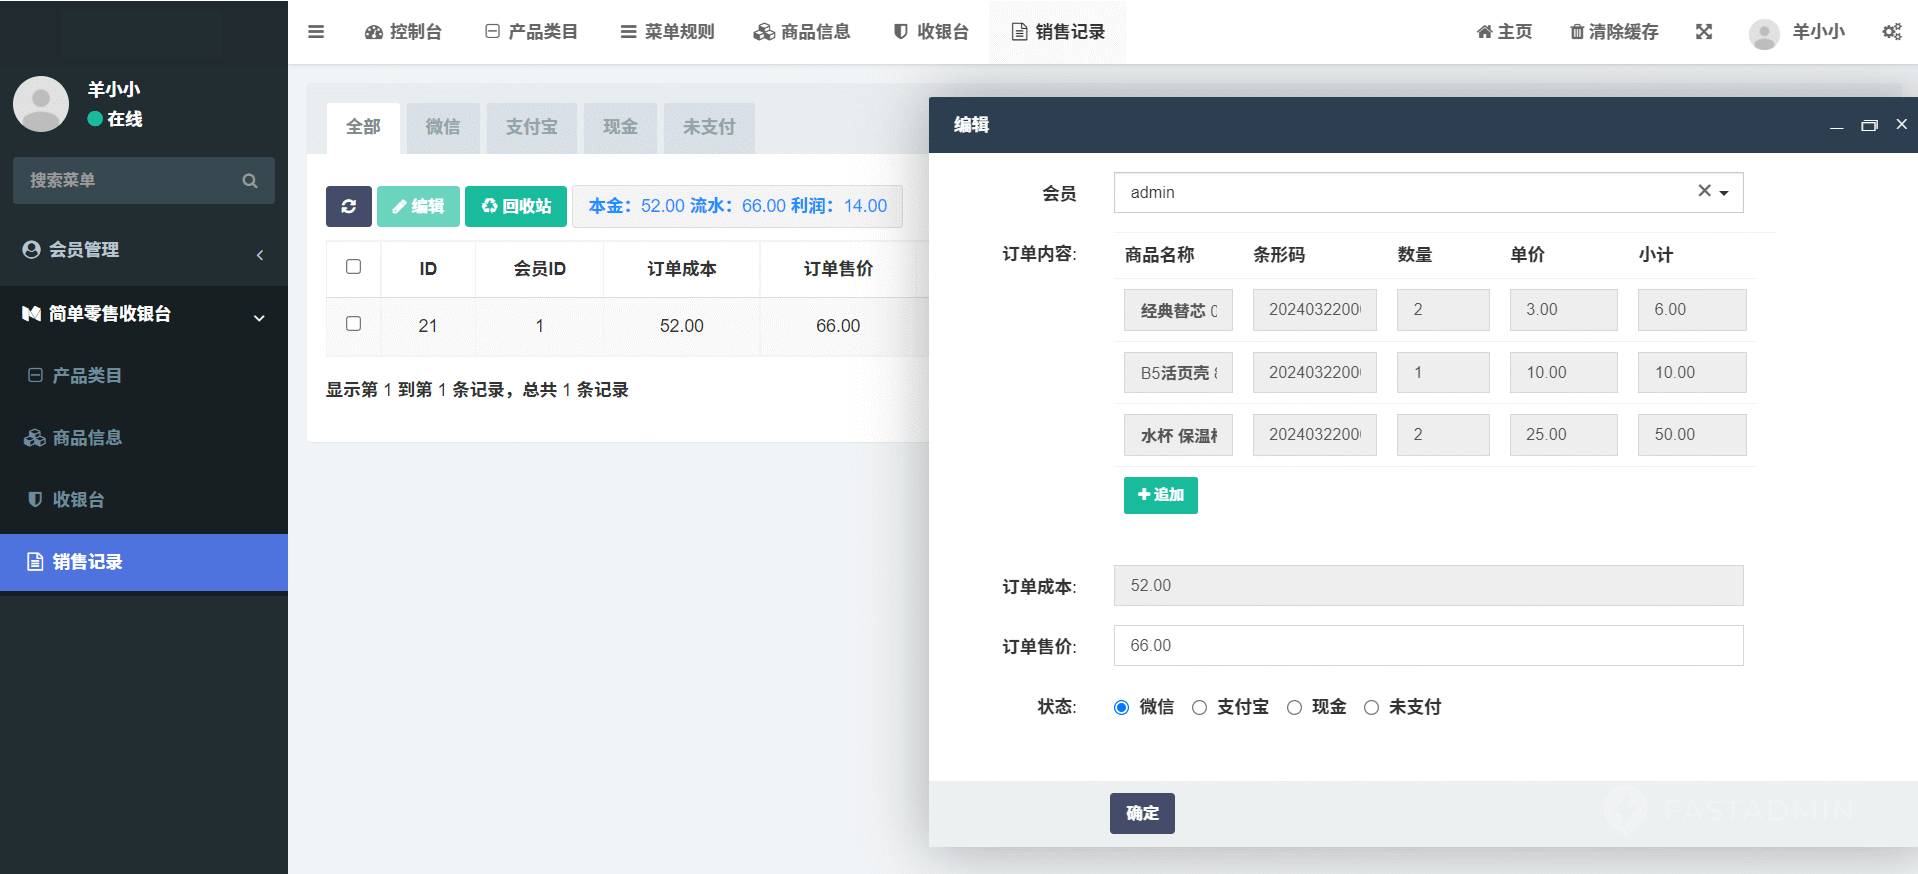Open the 商品信息 top tab
The width and height of the screenshot is (1918, 874).
coord(802,32)
